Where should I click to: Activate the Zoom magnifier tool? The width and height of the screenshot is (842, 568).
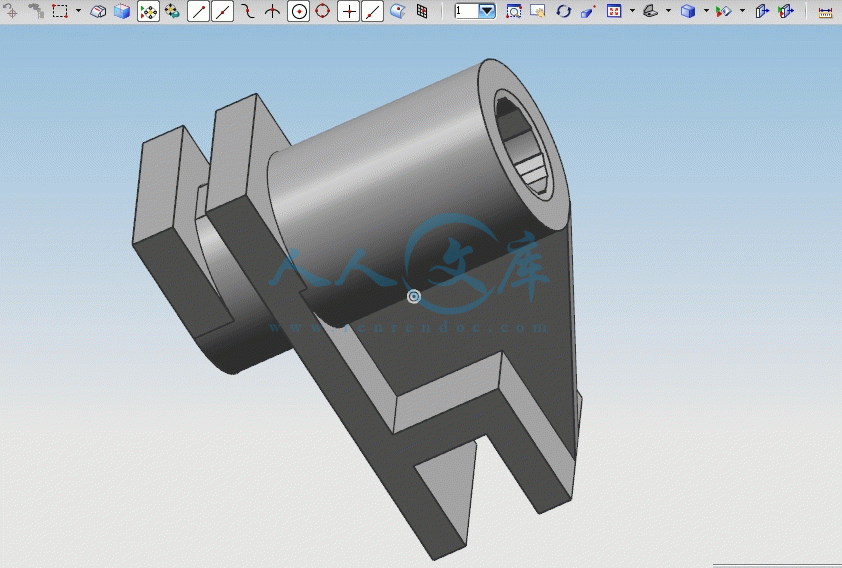tap(514, 11)
